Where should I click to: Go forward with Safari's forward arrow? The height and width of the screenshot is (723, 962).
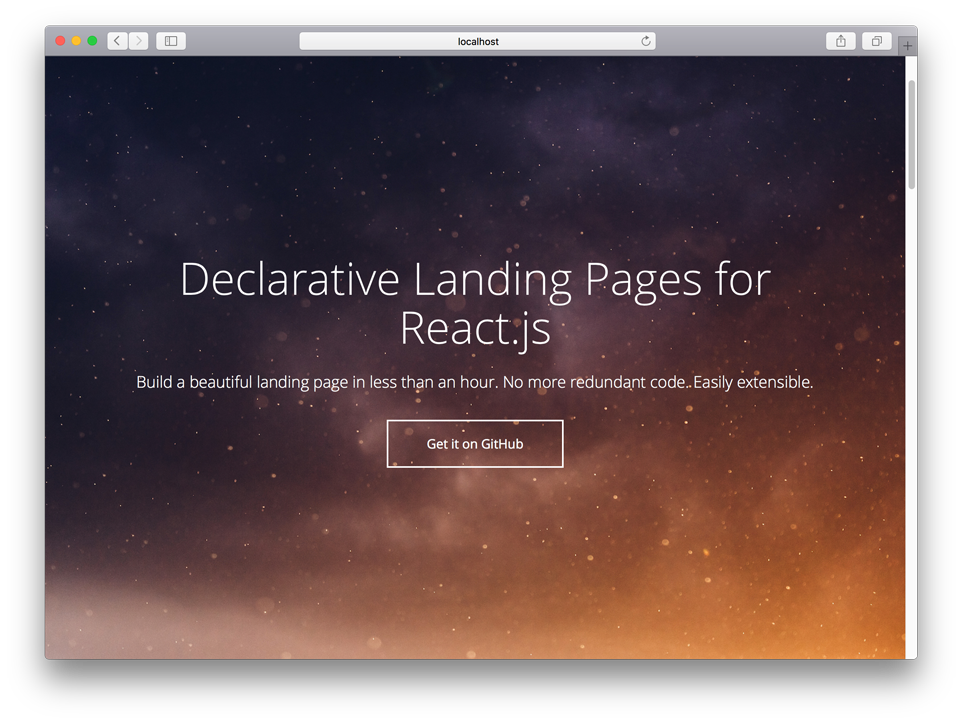point(139,41)
